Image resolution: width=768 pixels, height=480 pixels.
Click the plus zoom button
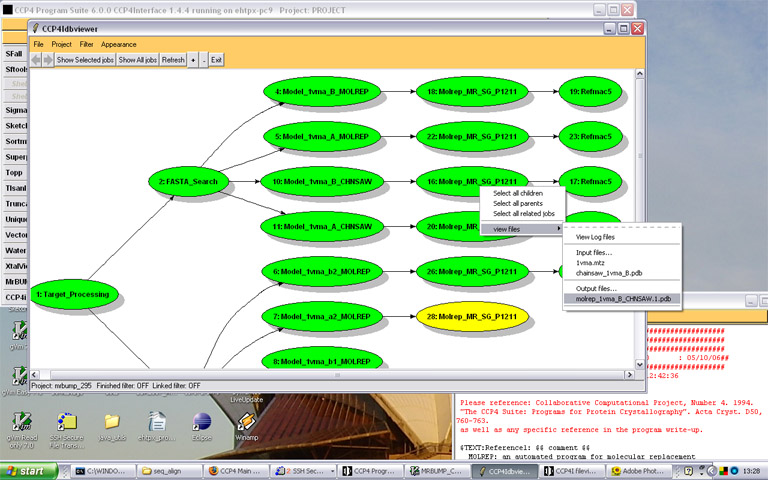click(x=193, y=60)
